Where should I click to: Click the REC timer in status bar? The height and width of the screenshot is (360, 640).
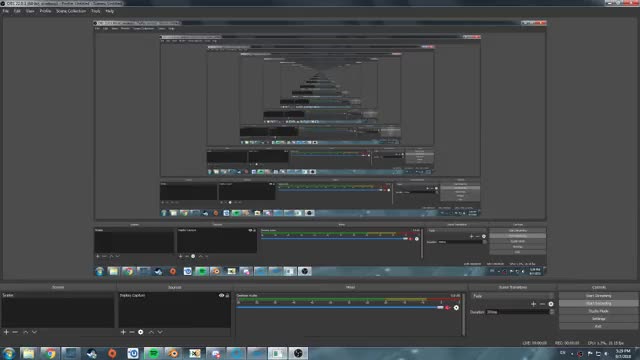click(x=567, y=343)
